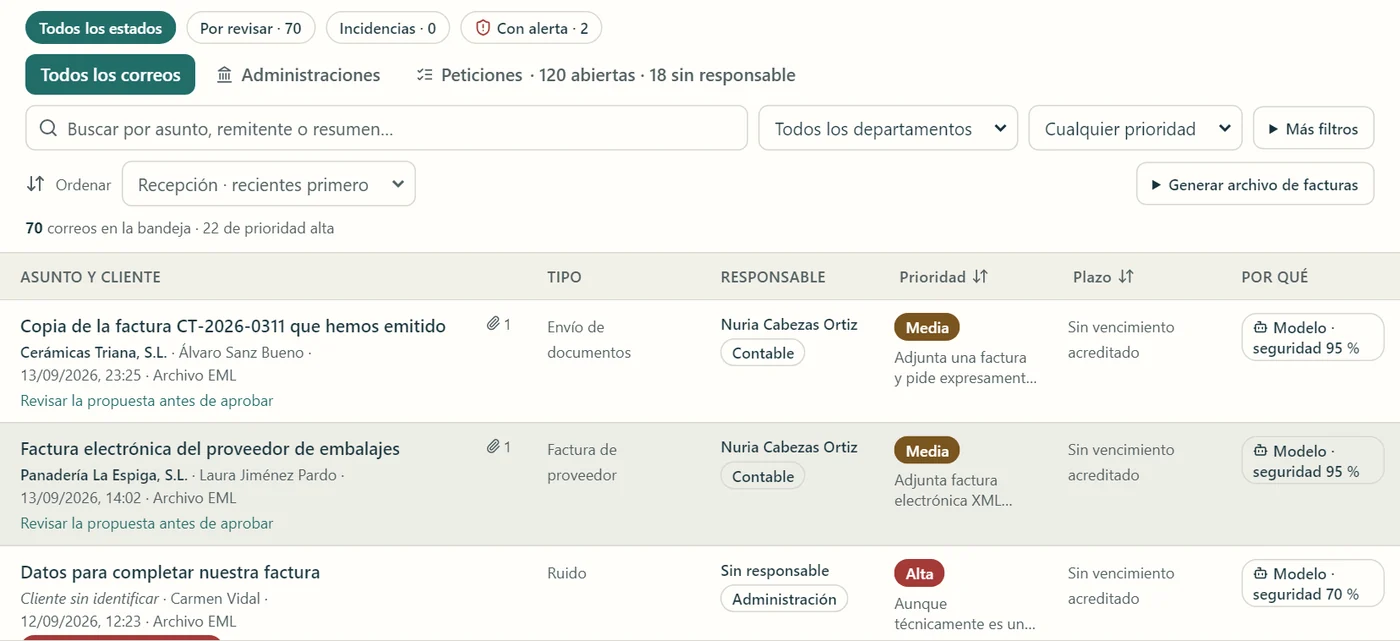
Task: Click Media priority badge on Panadería La Espiga row
Action: pos(927,450)
